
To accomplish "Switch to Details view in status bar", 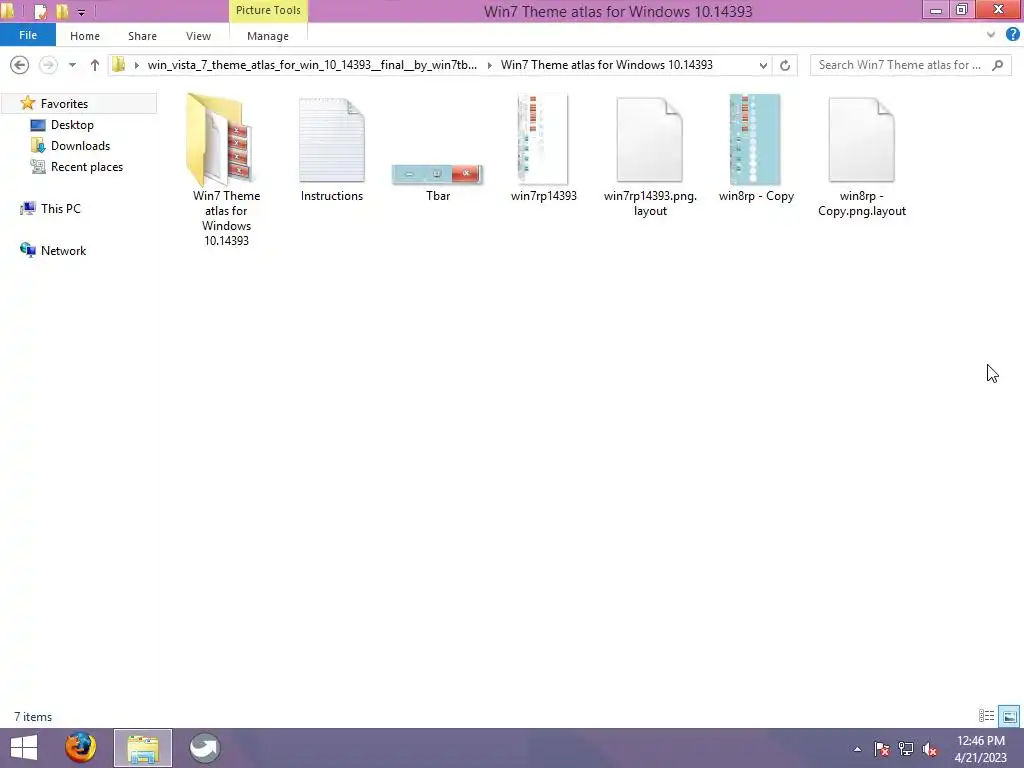I will (986, 716).
